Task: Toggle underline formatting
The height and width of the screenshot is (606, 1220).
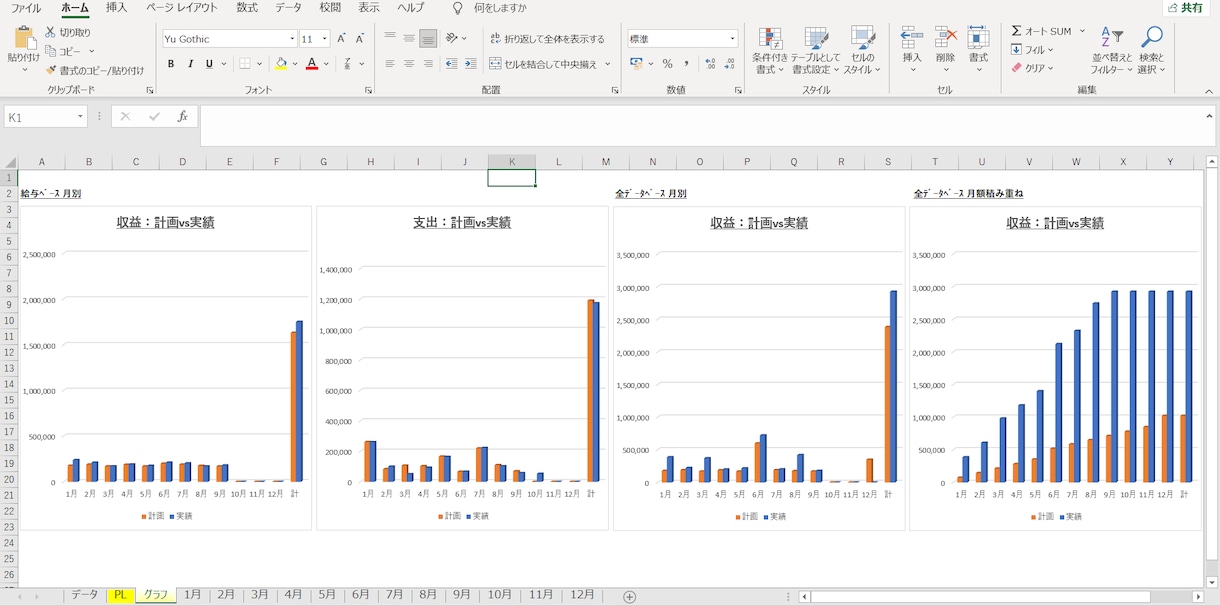Action: click(209, 64)
